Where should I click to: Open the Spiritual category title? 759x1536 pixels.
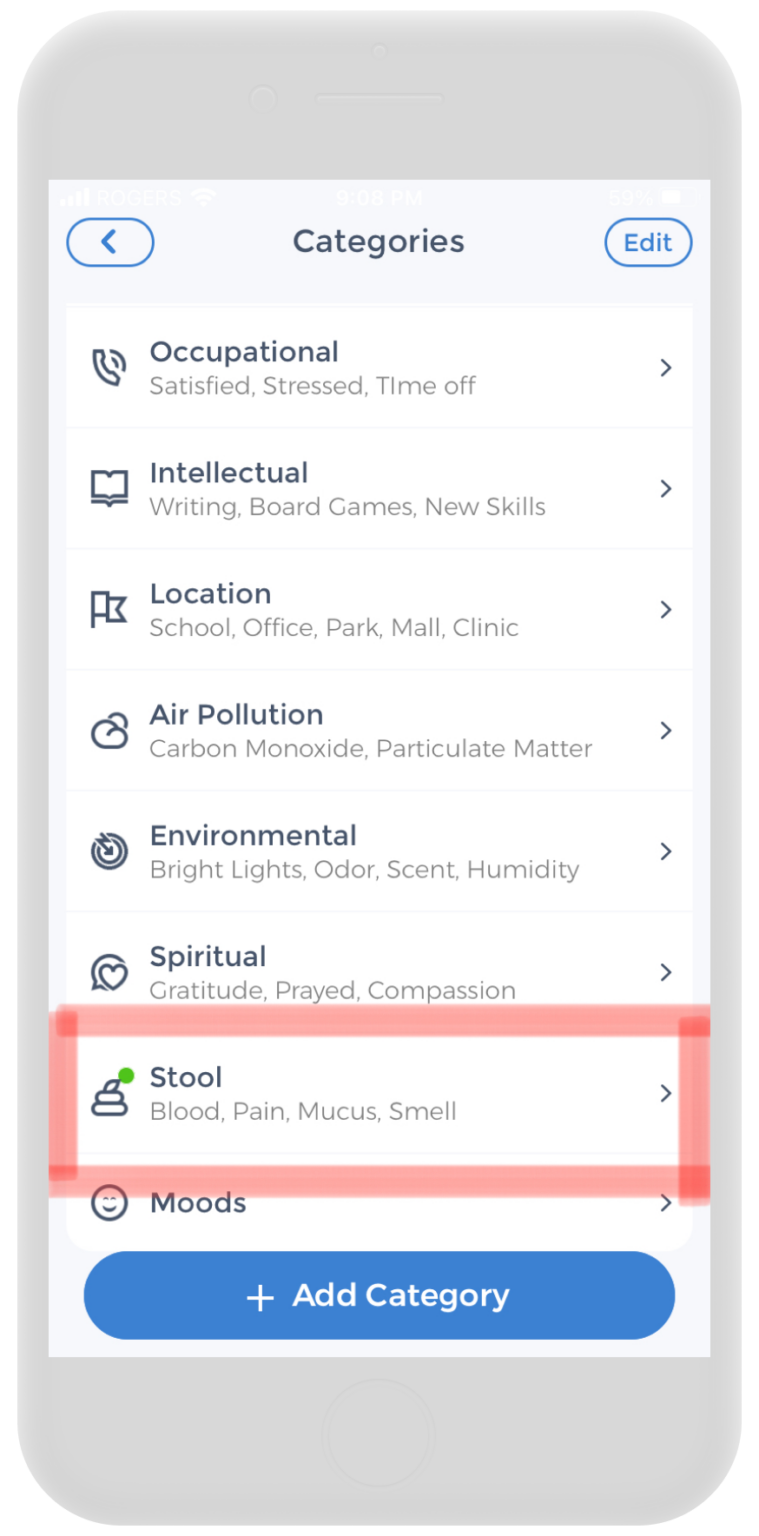(208, 957)
